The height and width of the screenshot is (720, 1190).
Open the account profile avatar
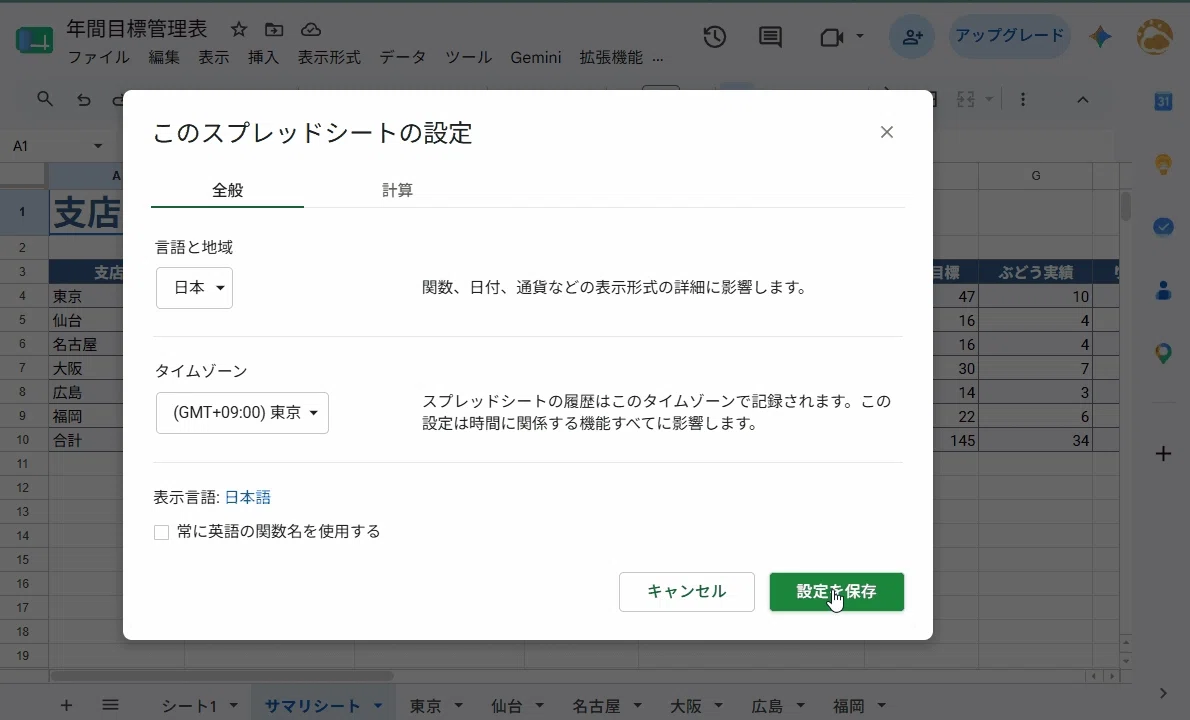coord(1155,36)
